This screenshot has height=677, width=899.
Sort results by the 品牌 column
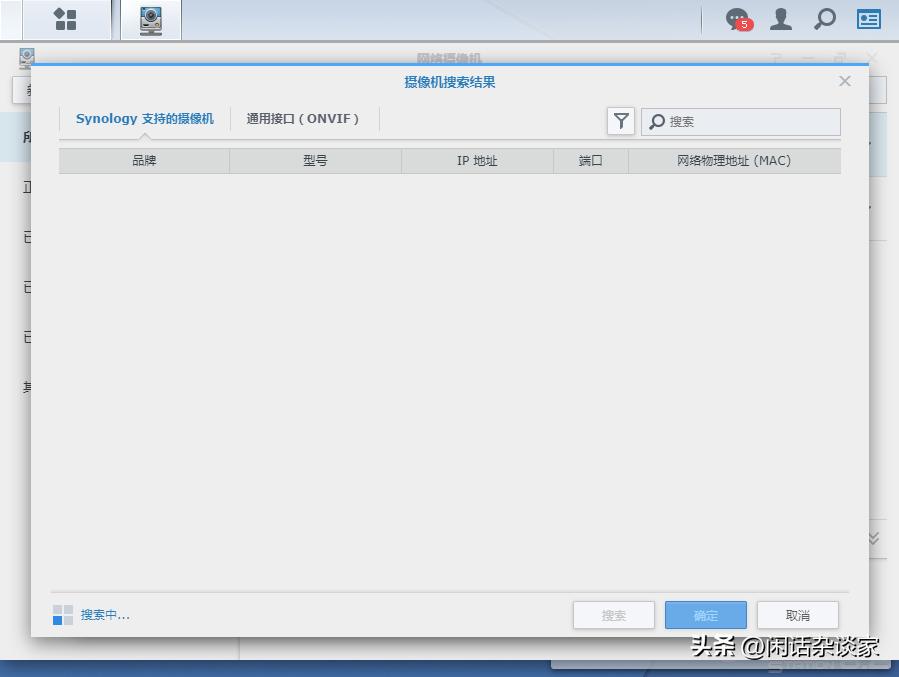coord(144,160)
